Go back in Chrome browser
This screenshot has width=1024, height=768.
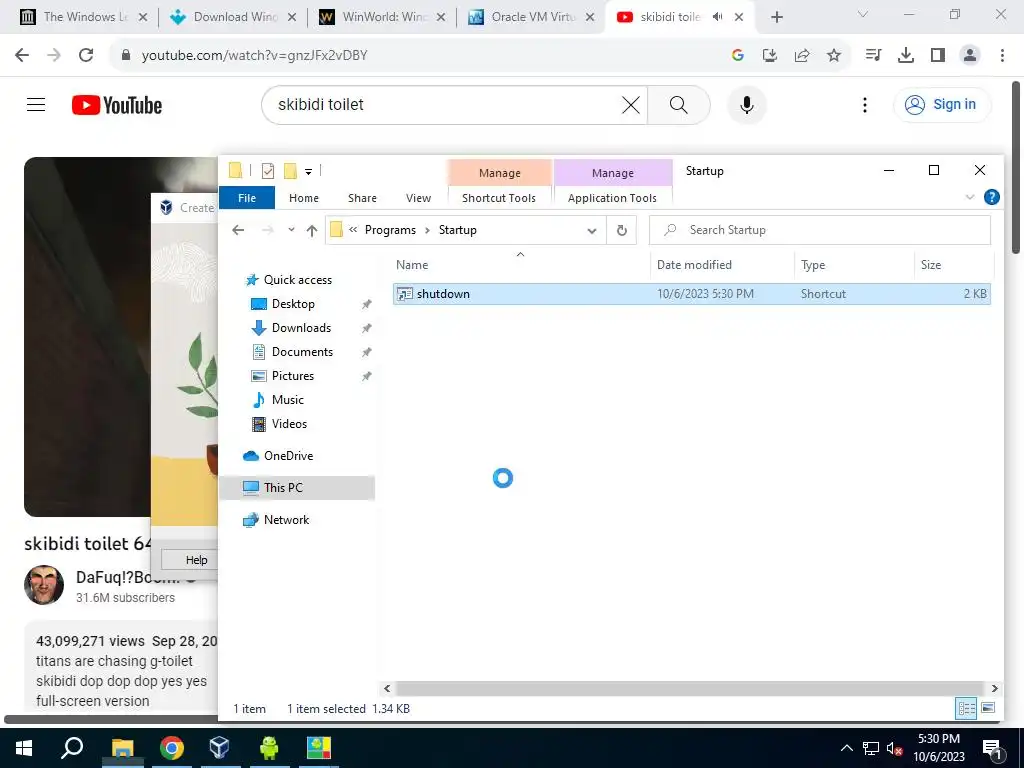[x=22, y=56]
